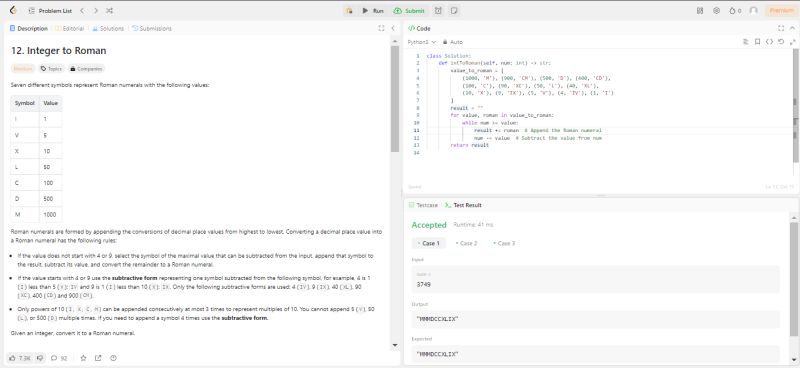This screenshot has height=368, width=800.
Task: Go to the previous problem arrow
Action: [x=83, y=10]
